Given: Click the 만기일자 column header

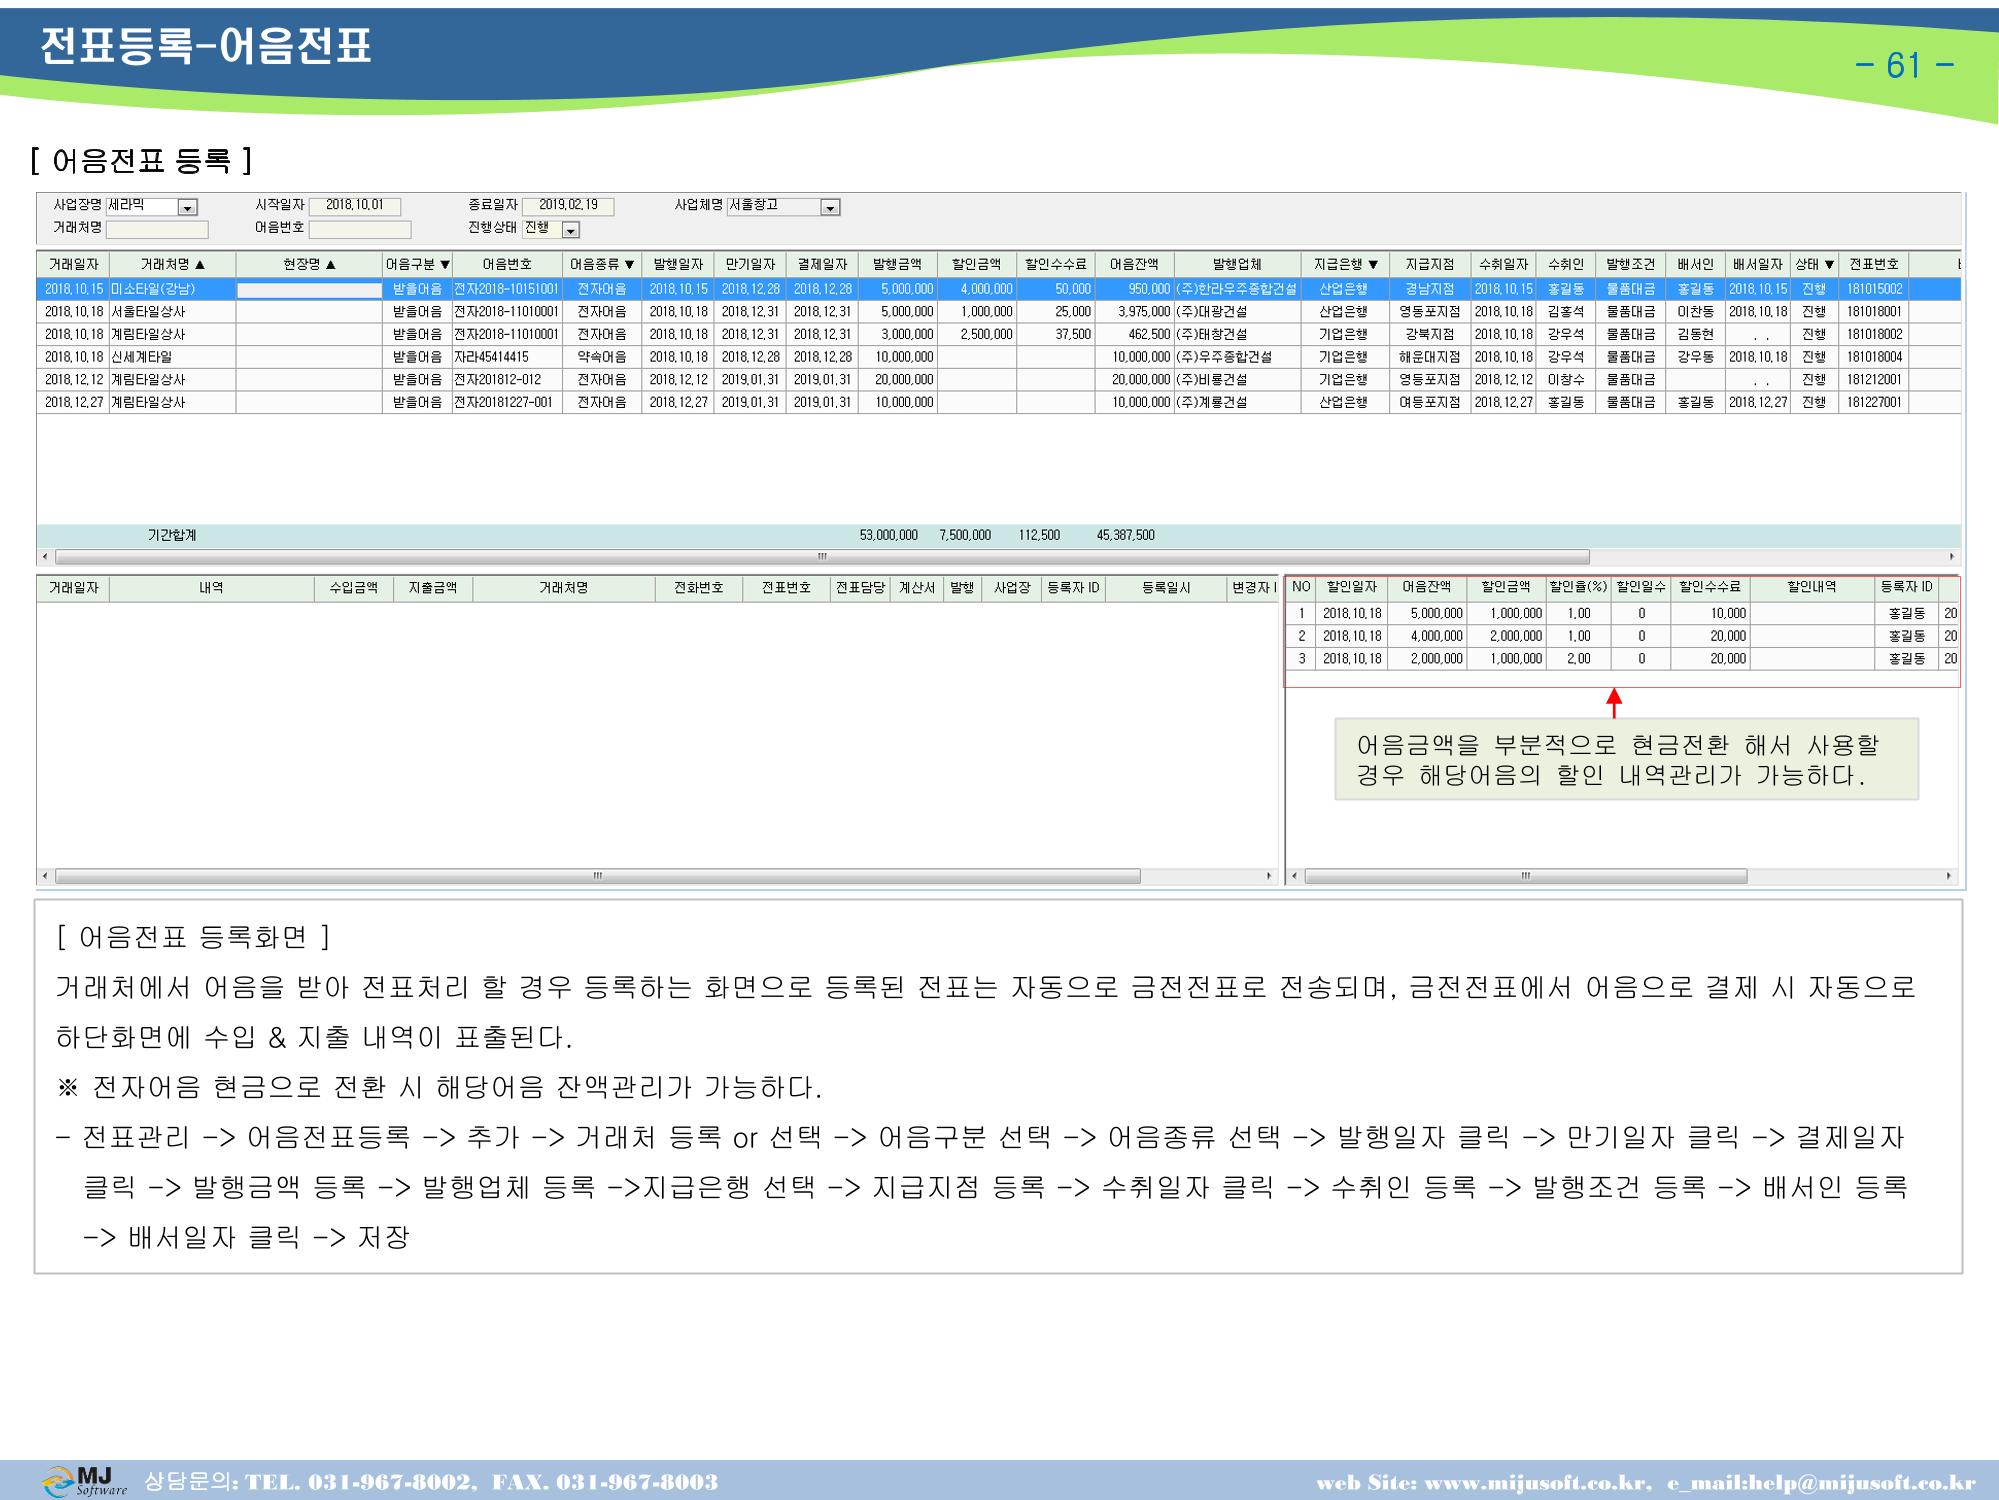Looking at the screenshot, I should pyautogui.click(x=750, y=265).
